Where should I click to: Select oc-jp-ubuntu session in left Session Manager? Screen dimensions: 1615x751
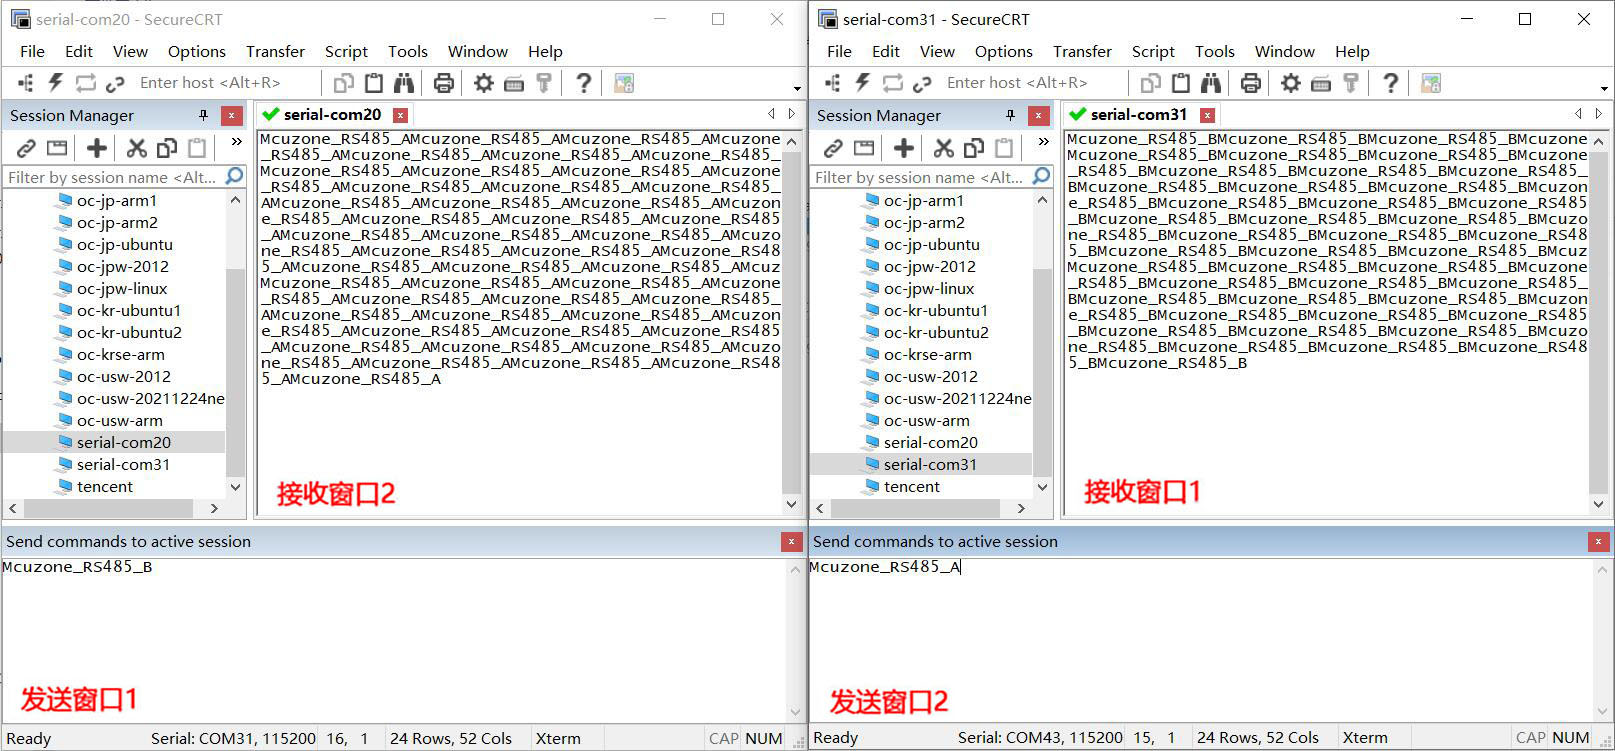(124, 244)
